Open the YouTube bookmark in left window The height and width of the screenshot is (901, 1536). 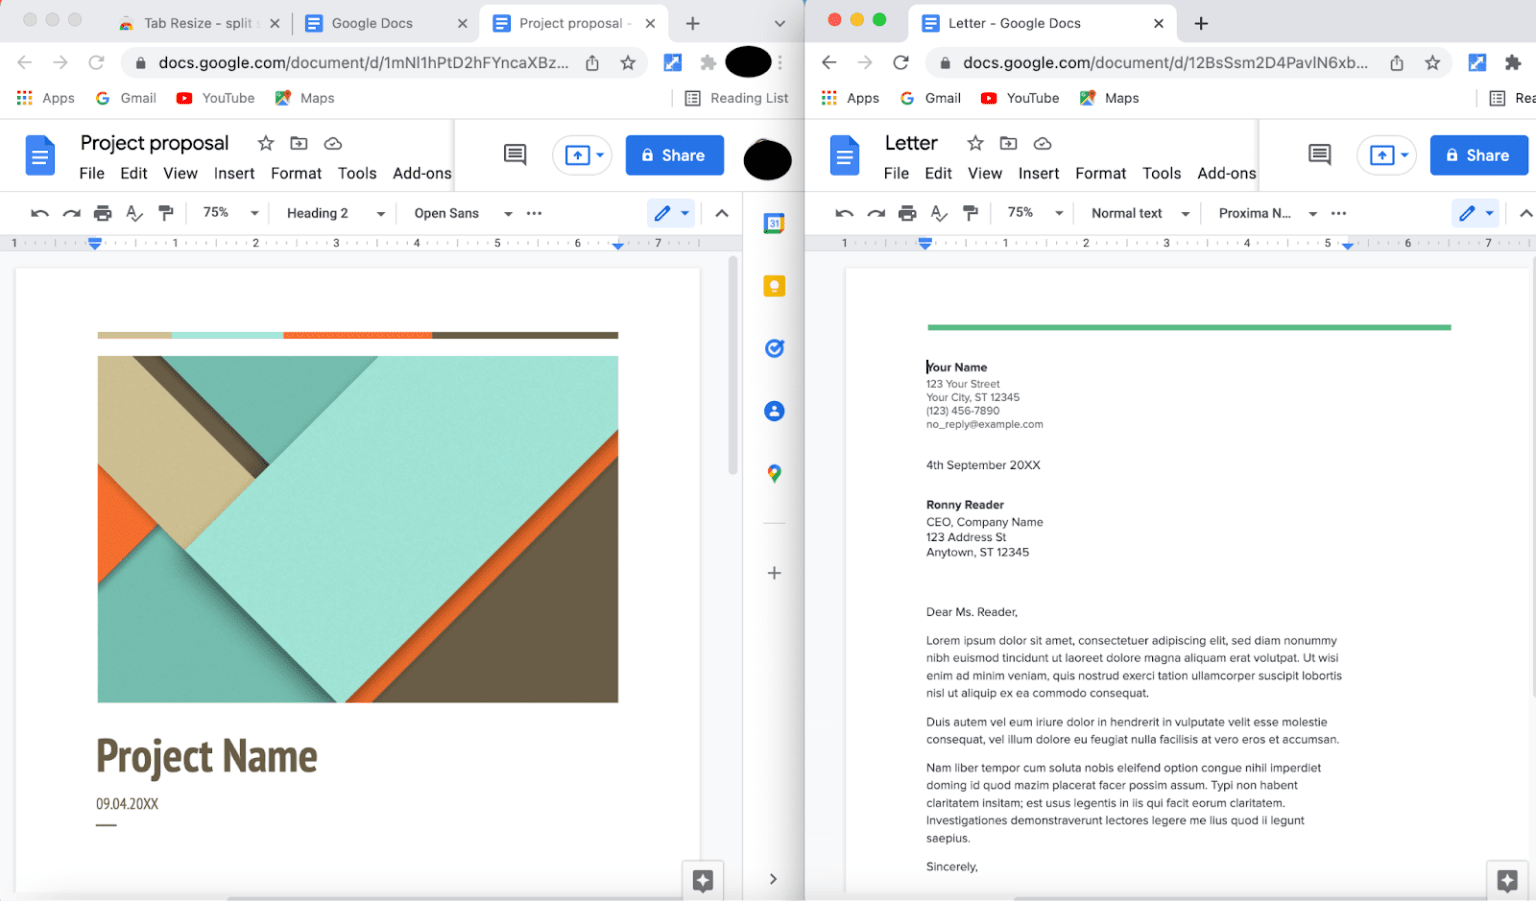[216, 98]
